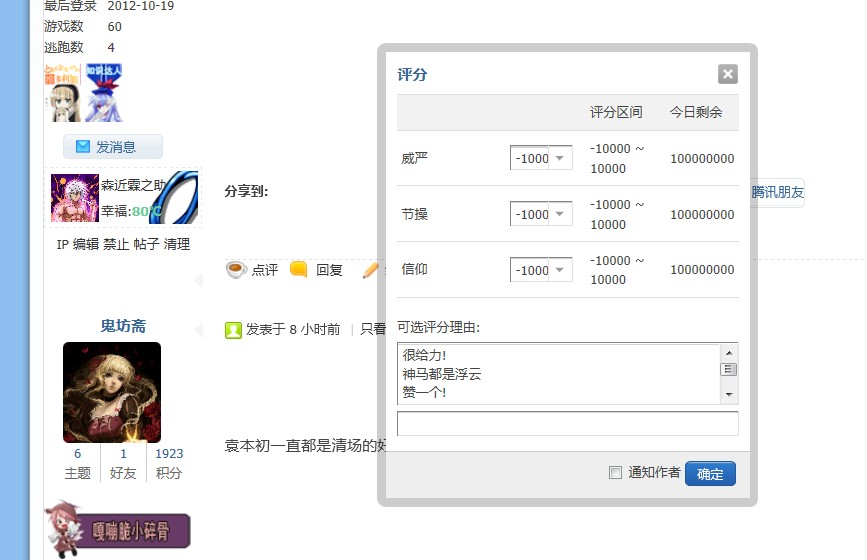The height and width of the screenshot is (560, 867).
Task: Click the 信仰 score input field
Action: point(530,270)
